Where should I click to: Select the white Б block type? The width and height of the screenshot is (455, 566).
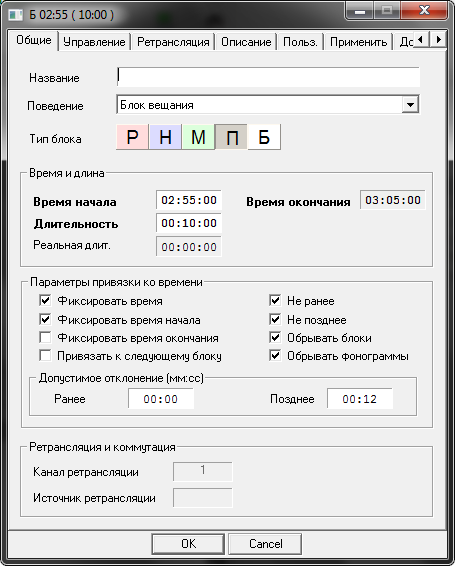pyautogui.click(x=264, y=137)
